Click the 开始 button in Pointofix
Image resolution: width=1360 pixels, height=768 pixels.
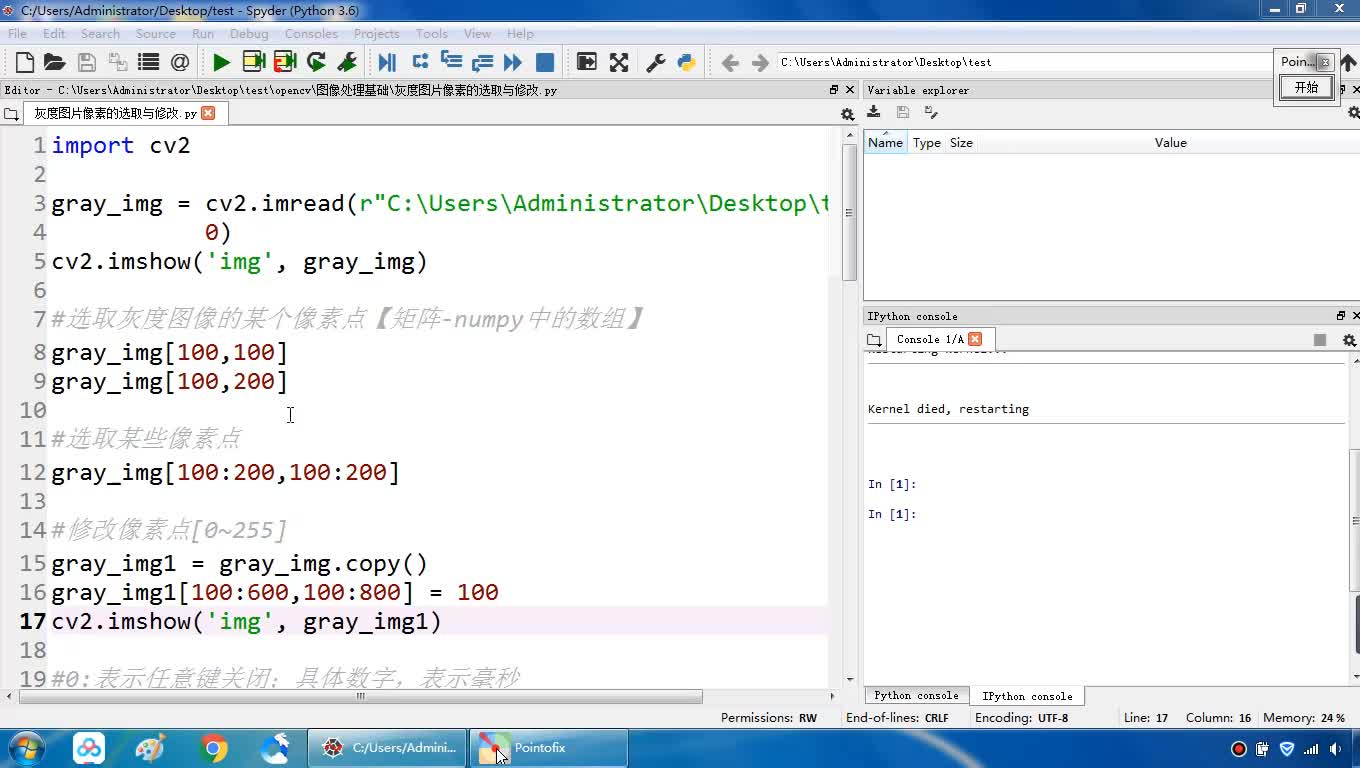click(1306, 88)
